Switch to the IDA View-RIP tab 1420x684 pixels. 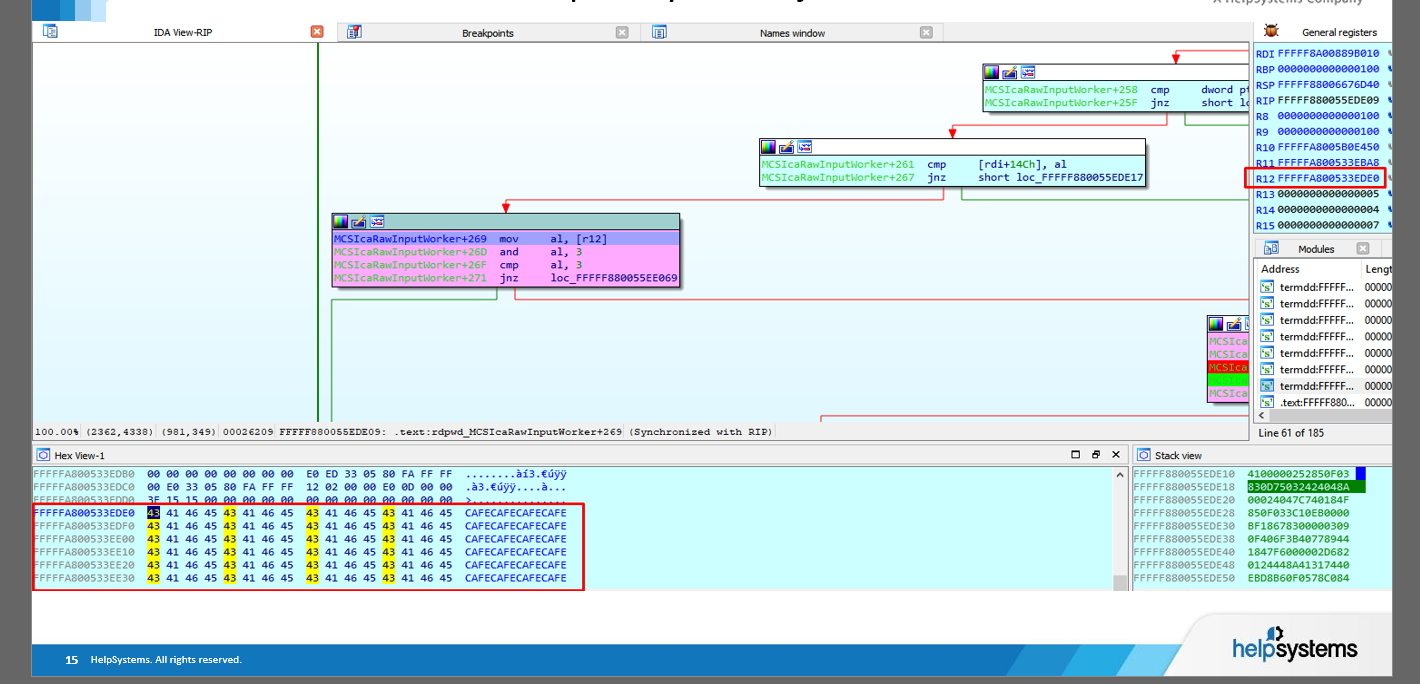182,33
